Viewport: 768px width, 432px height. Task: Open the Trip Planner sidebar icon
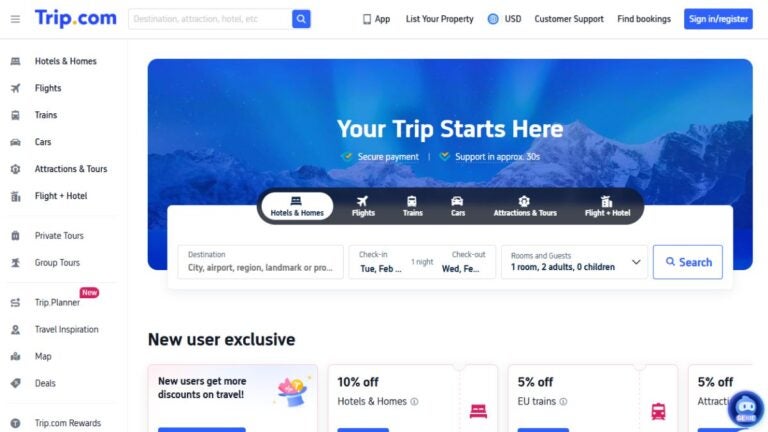point(15,302)
